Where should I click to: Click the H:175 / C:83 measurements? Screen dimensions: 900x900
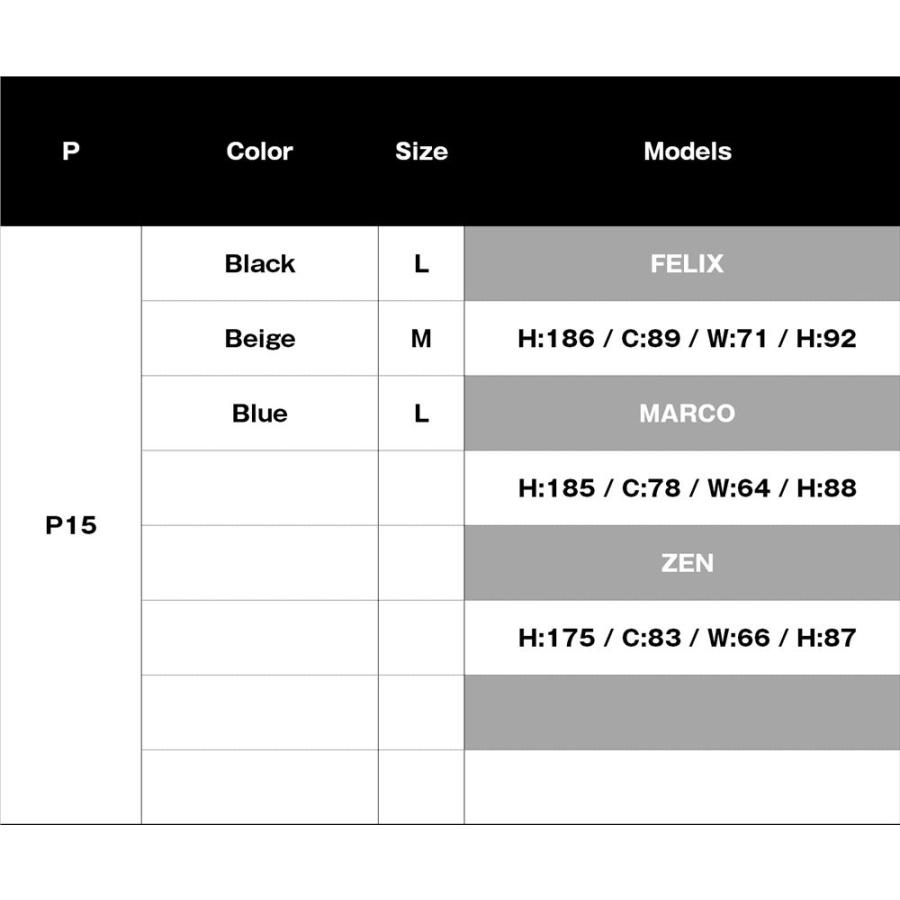point(687,638)
